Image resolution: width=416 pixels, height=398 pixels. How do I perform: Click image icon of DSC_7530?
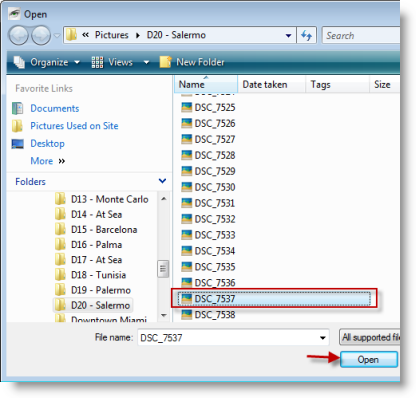tap(186, 187)
